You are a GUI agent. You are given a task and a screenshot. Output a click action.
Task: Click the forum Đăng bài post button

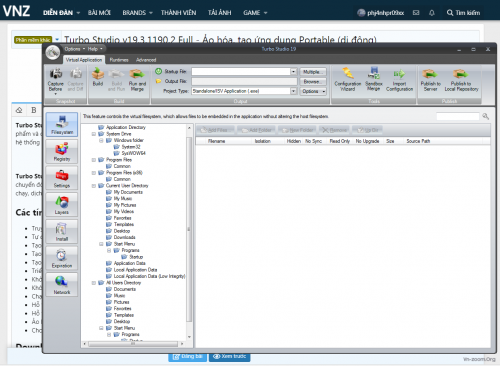pyautogui.click(x=188, y=356)
